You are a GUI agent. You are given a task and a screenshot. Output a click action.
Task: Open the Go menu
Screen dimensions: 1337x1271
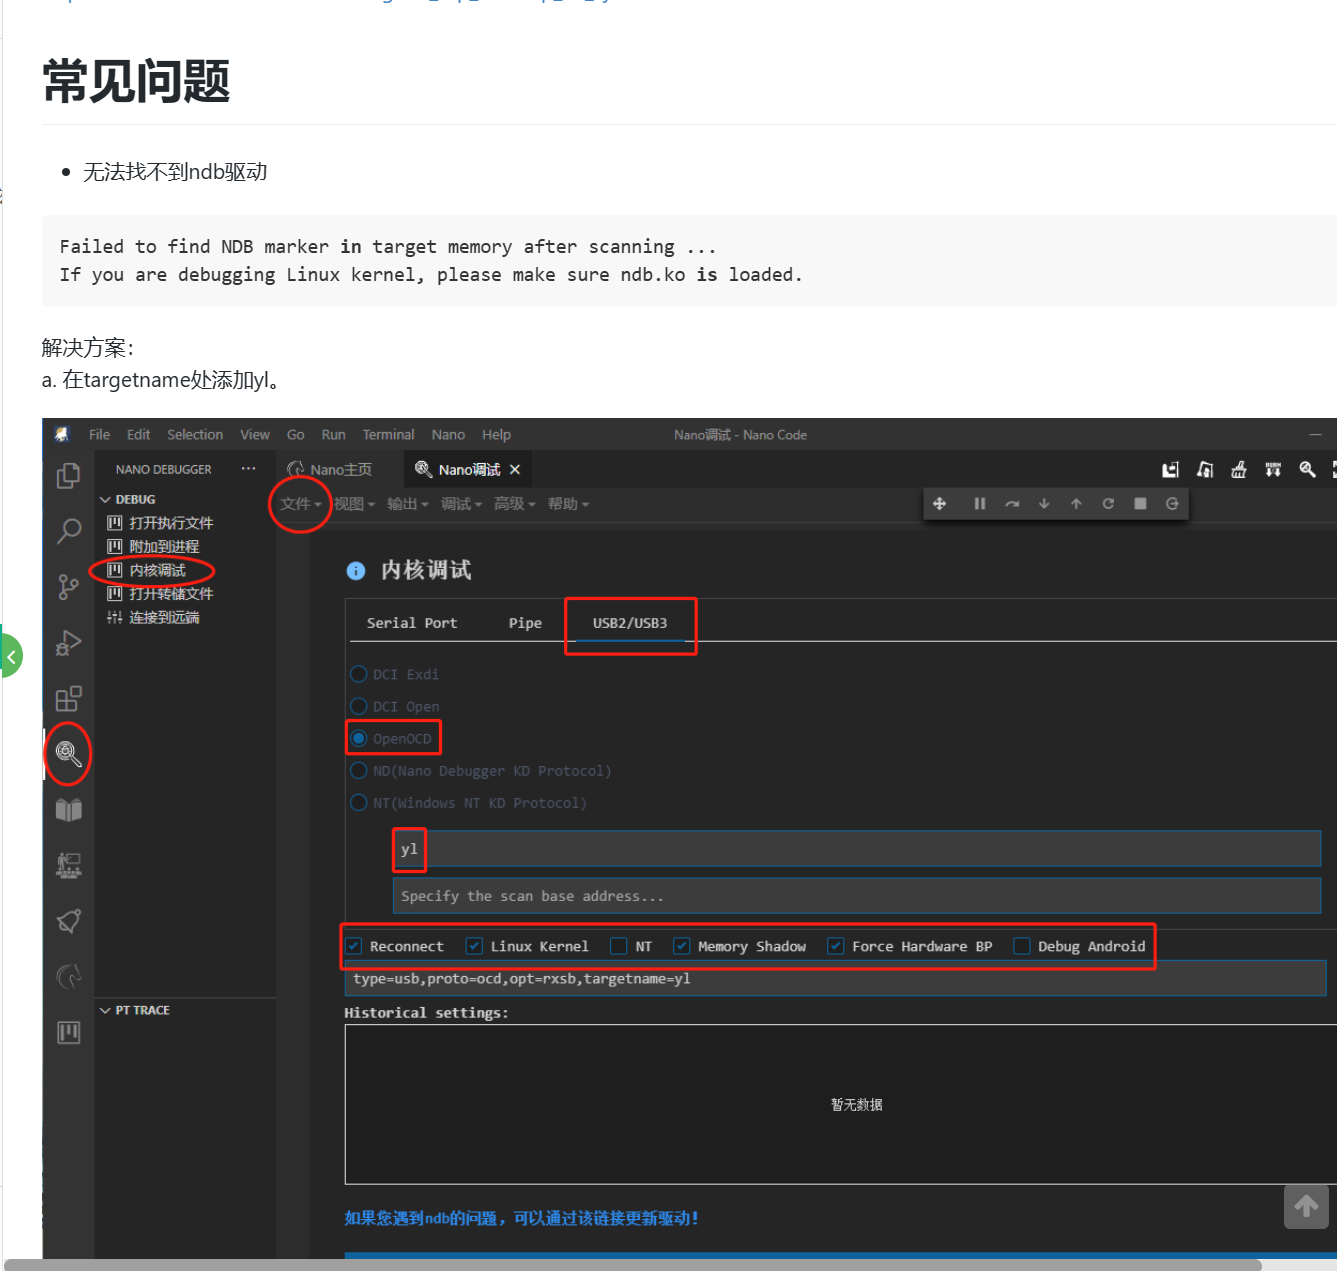[x=295, y=435]
